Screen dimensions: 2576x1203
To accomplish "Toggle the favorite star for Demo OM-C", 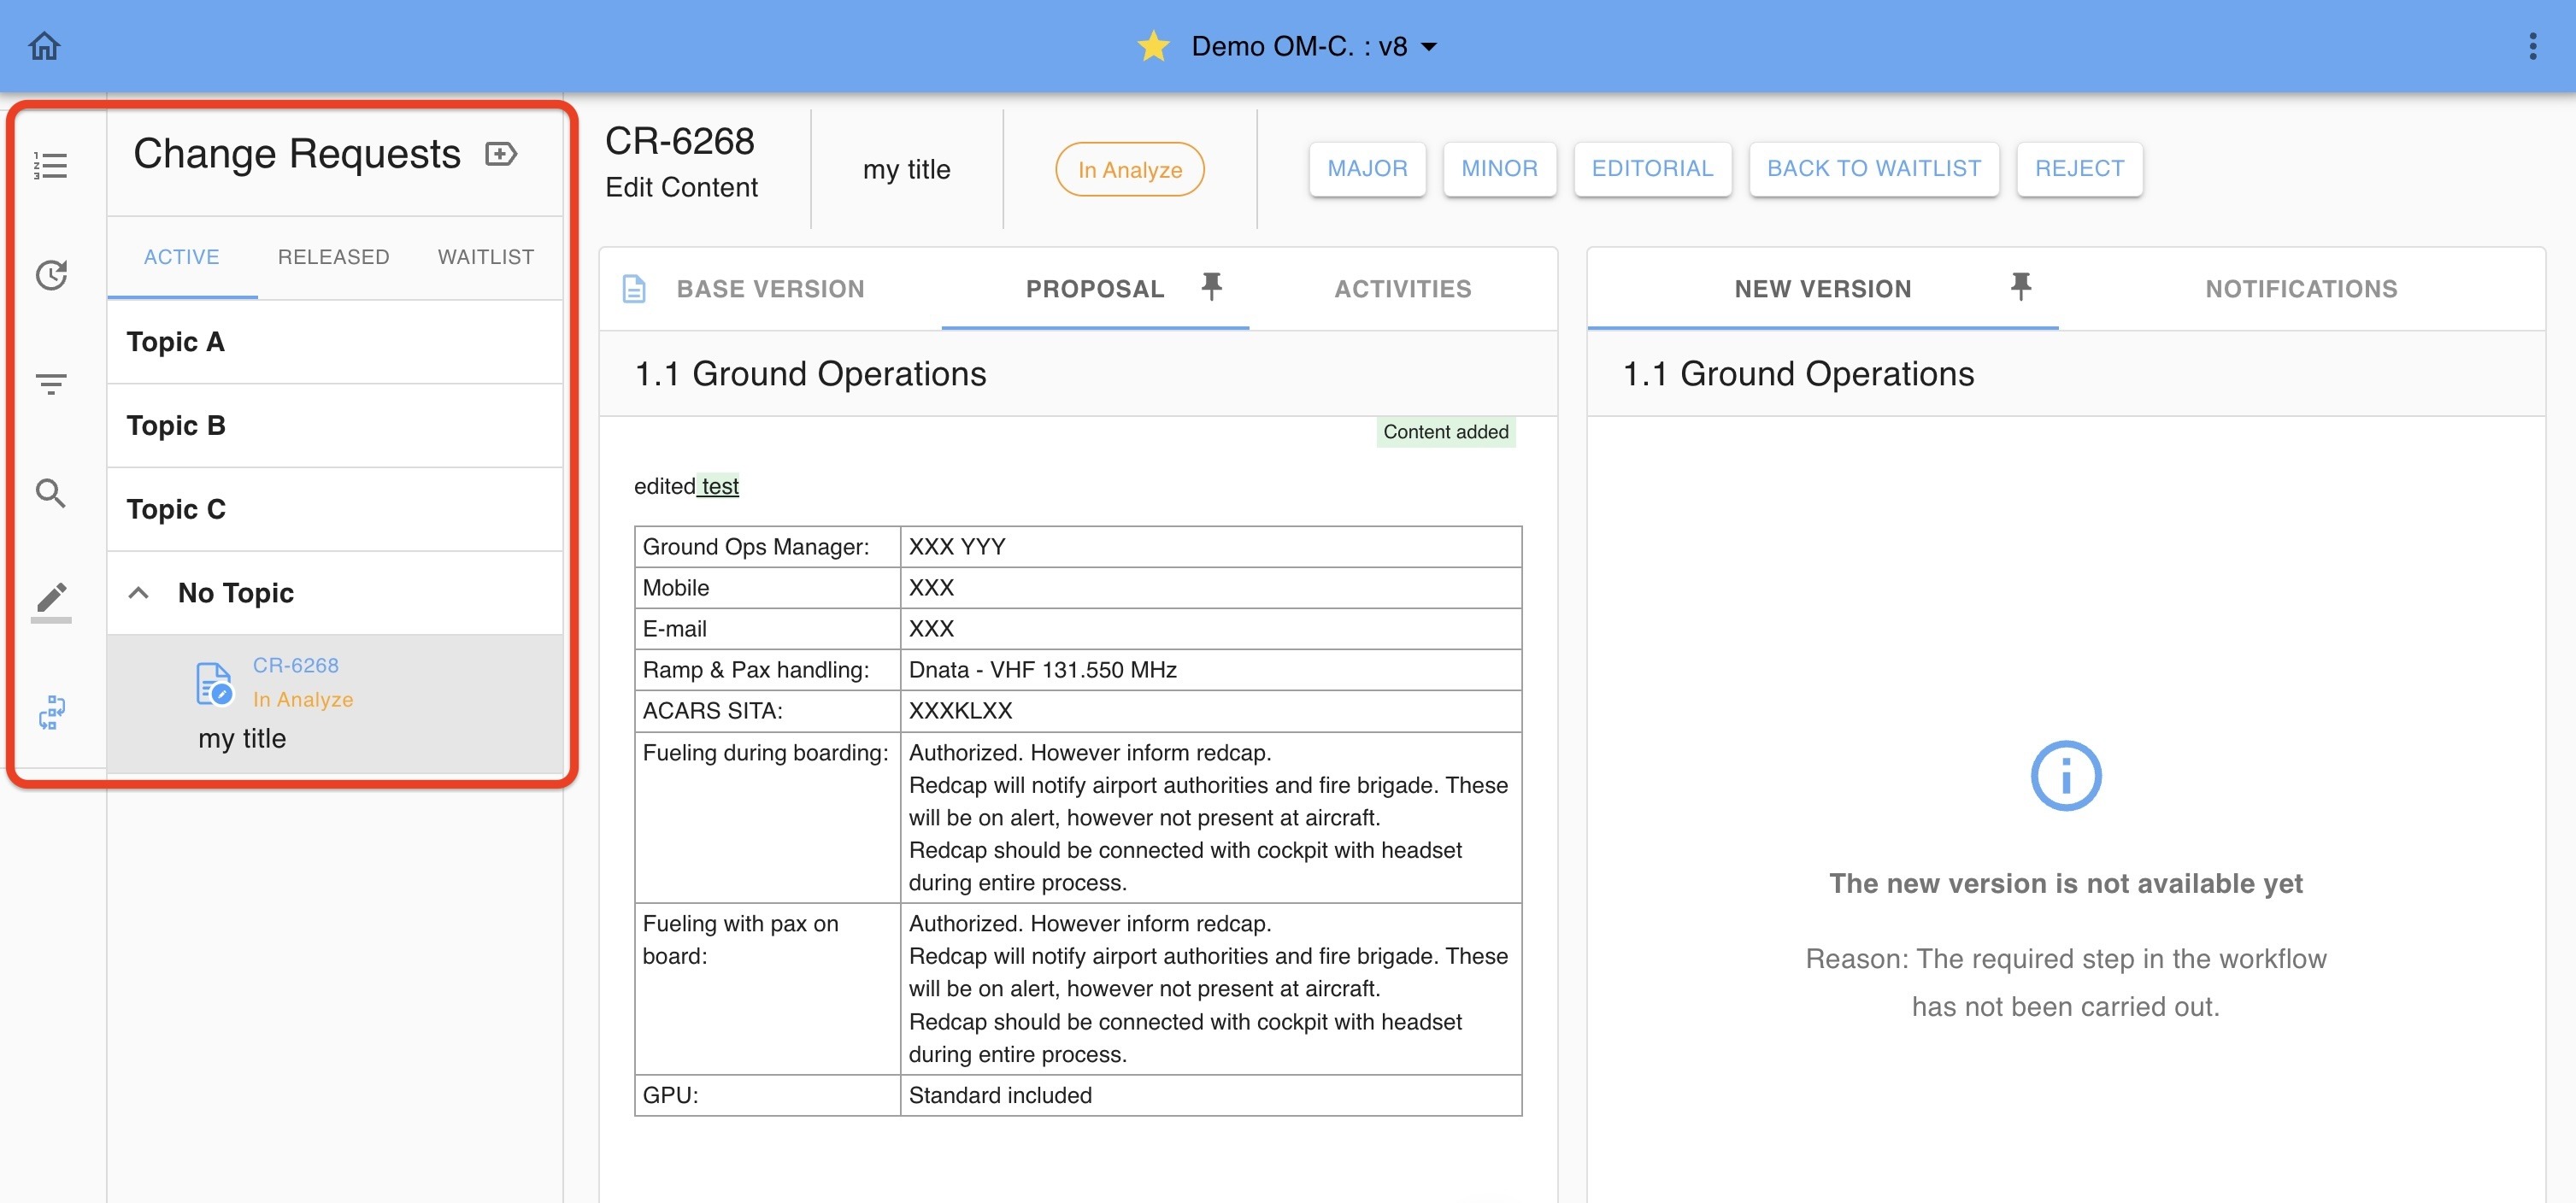I will click(1153, 46).
